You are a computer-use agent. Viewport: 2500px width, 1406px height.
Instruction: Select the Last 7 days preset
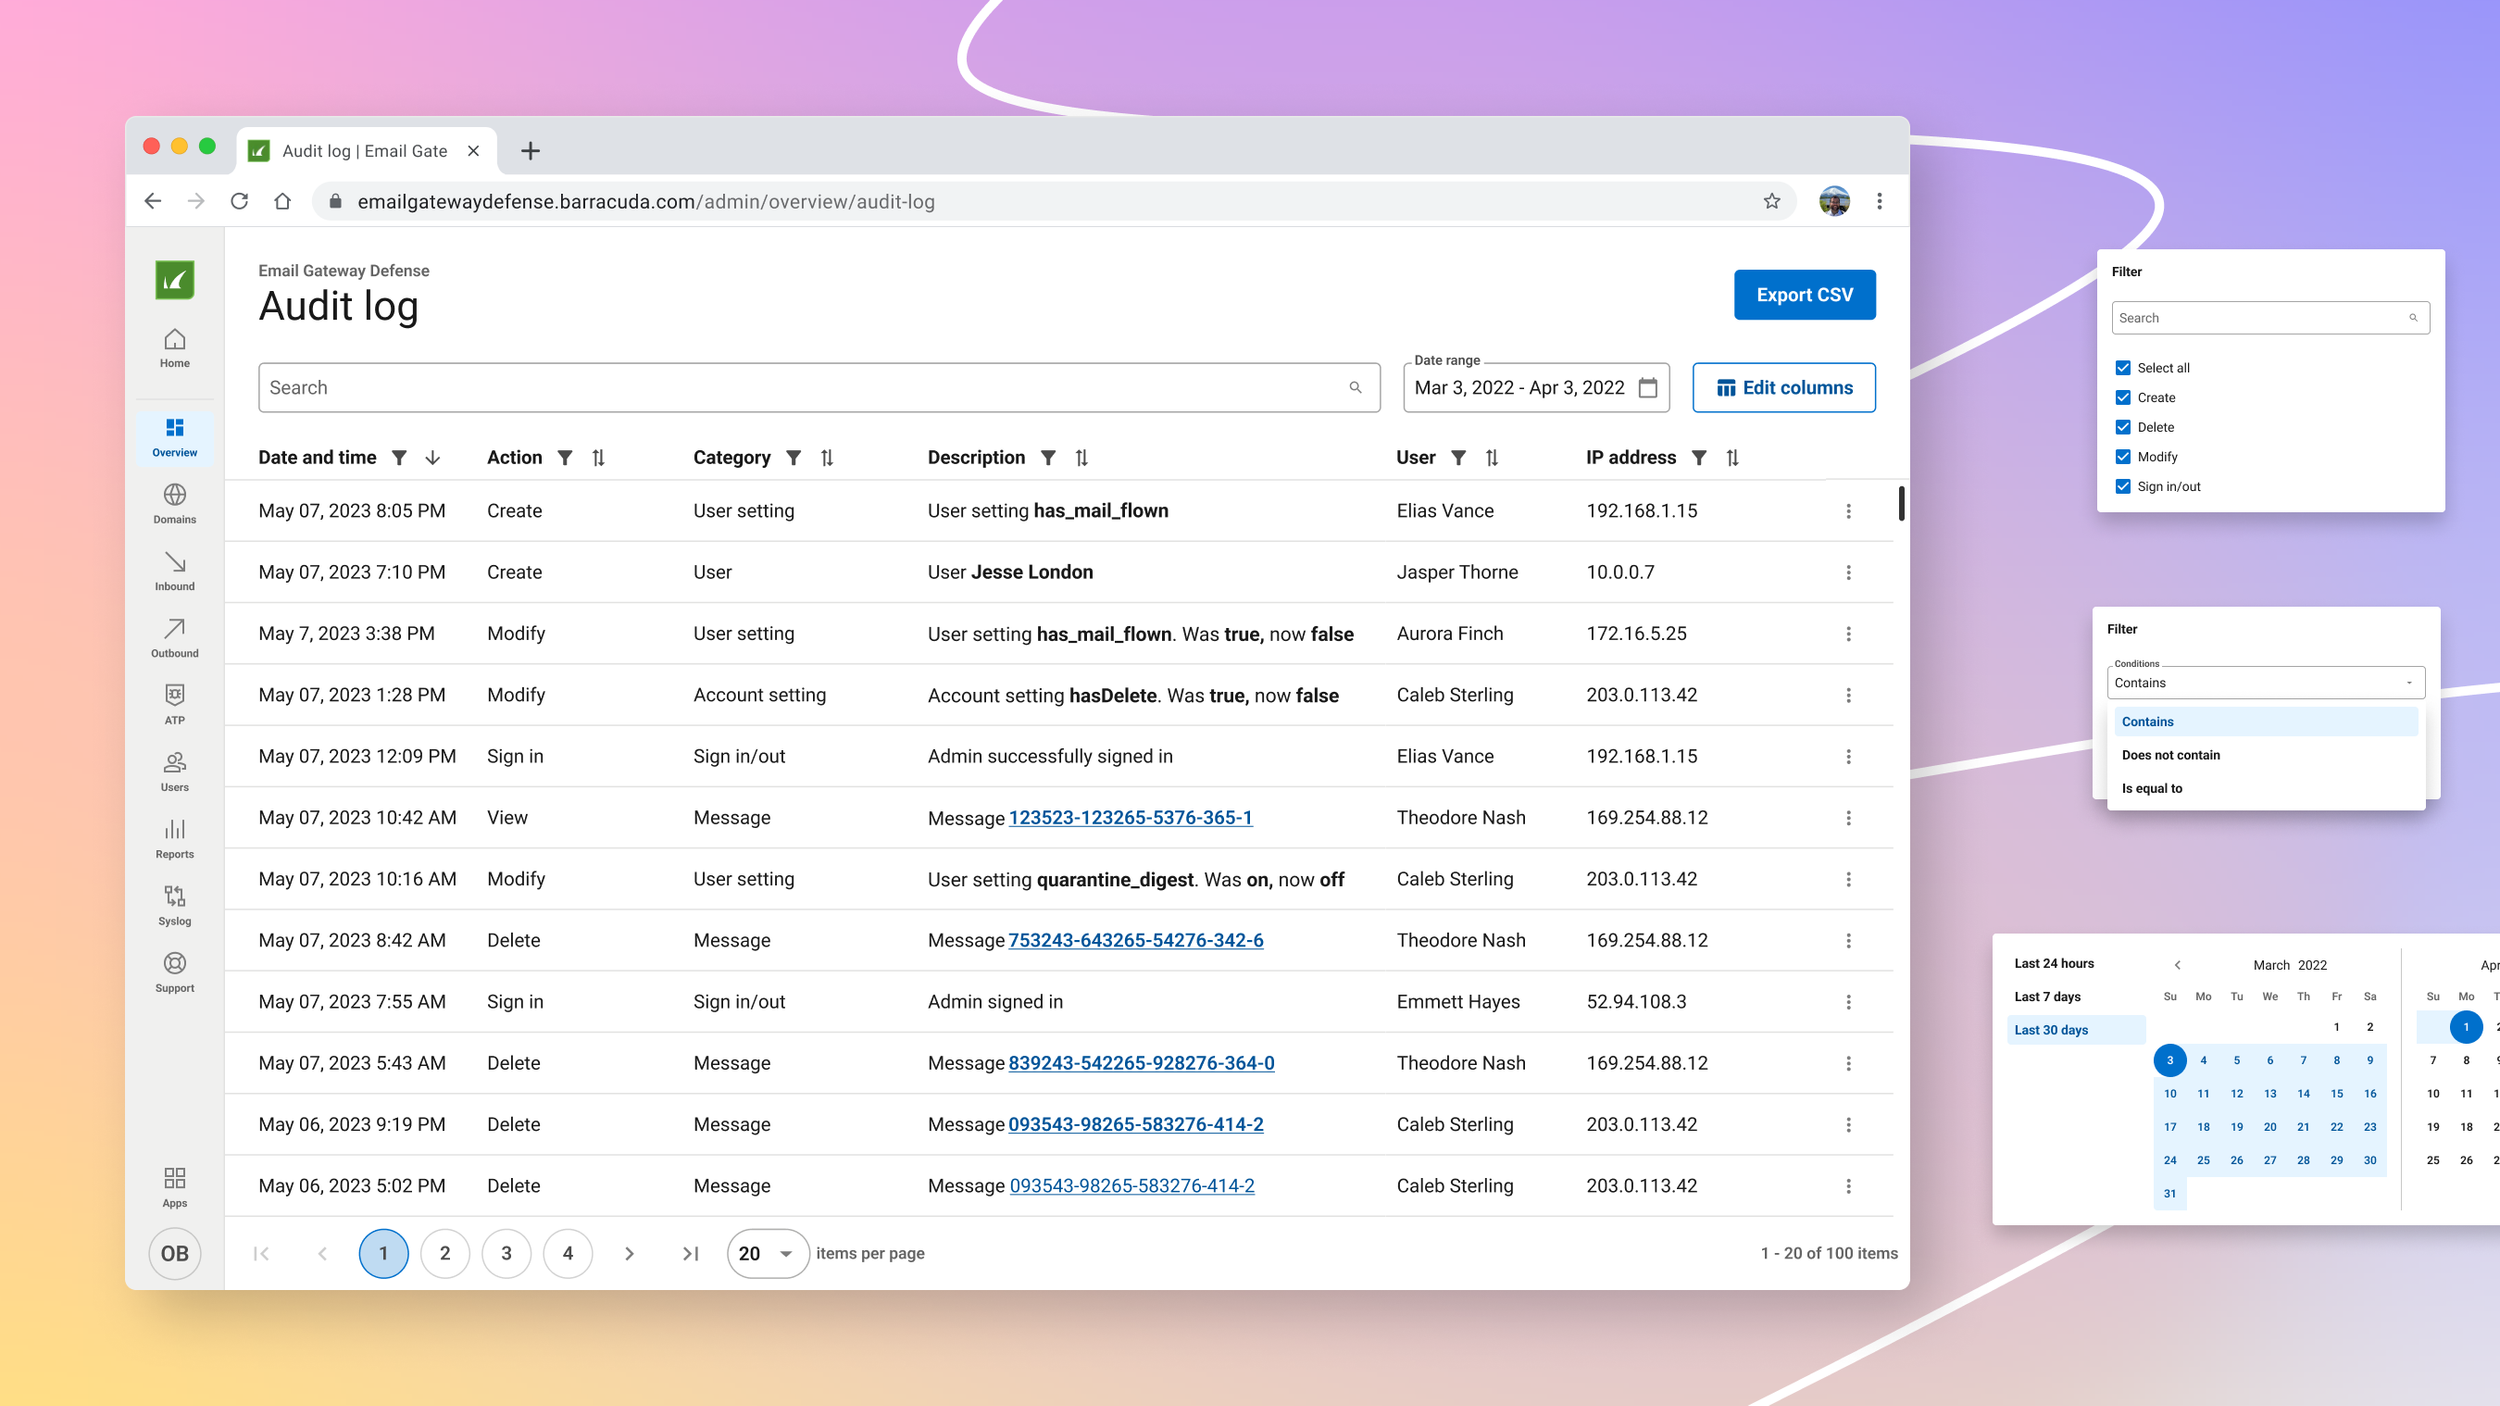[2047, 997]
